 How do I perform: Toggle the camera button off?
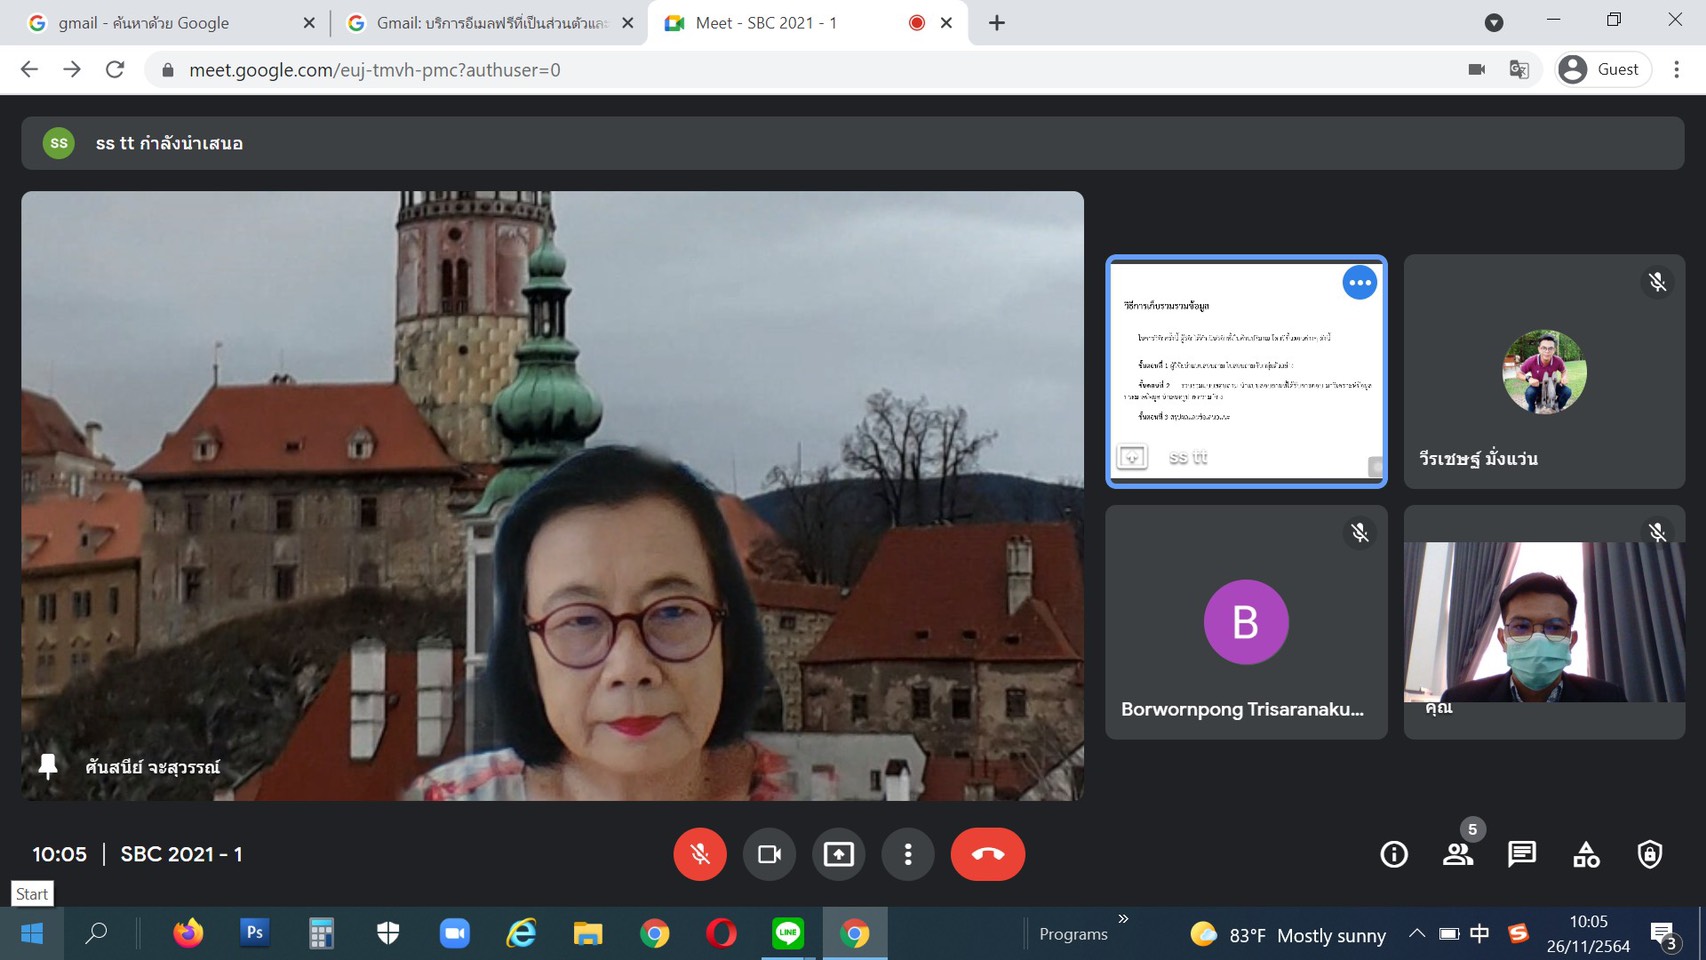[x=769, y=854]
